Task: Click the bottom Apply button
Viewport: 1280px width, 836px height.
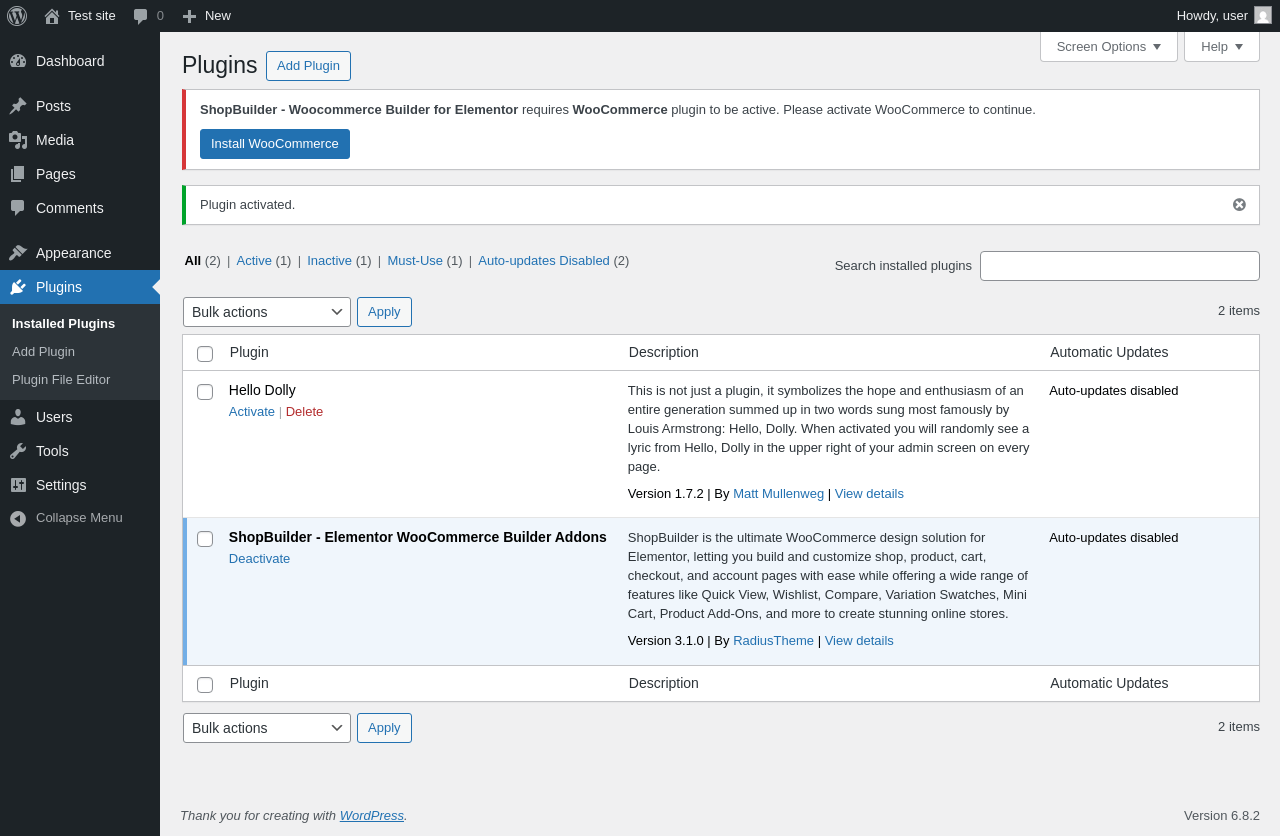Action: [x=384, y=728]
